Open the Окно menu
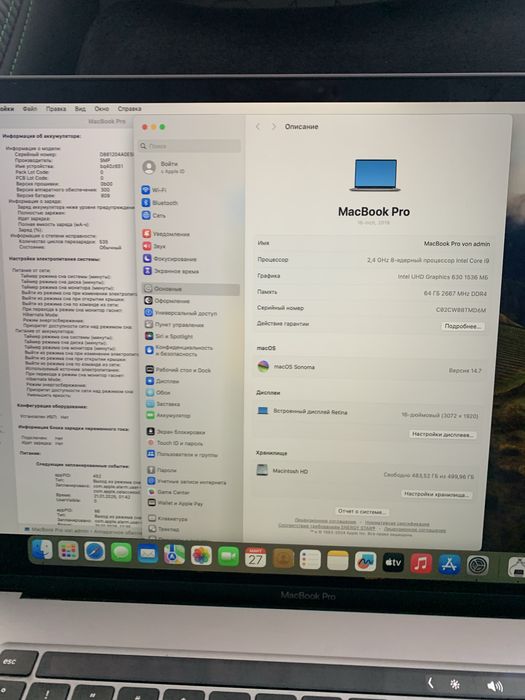The image size is (525, 700). tap(101, 108)
